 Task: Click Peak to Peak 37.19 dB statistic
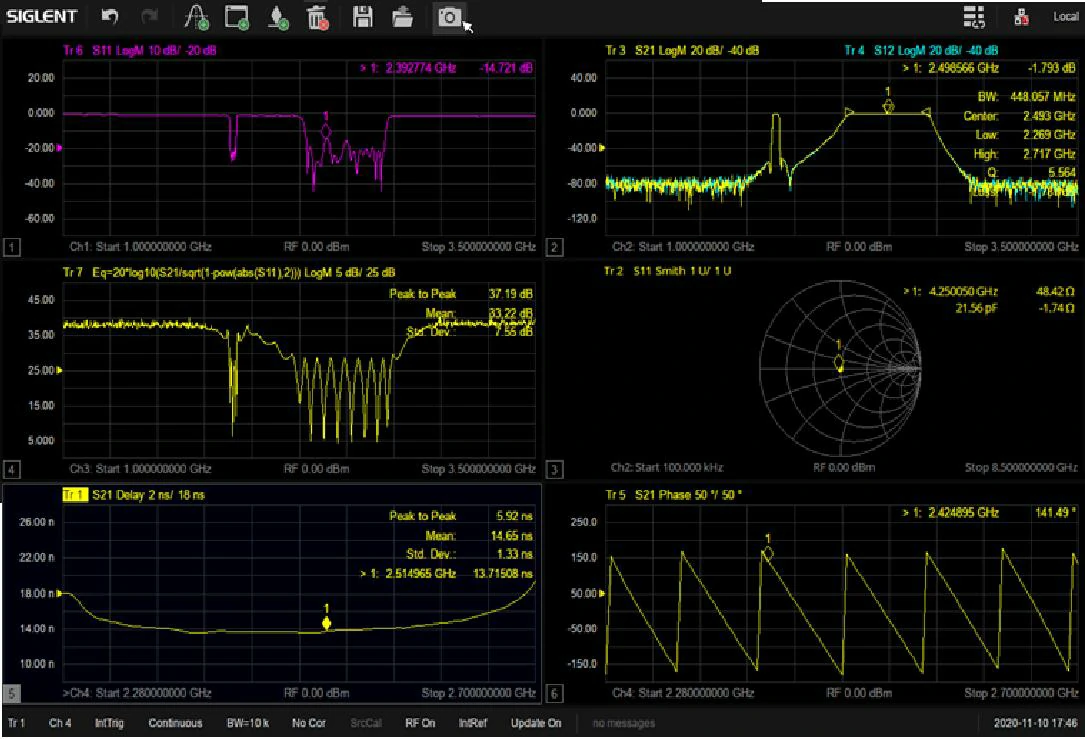coord(461,294)
